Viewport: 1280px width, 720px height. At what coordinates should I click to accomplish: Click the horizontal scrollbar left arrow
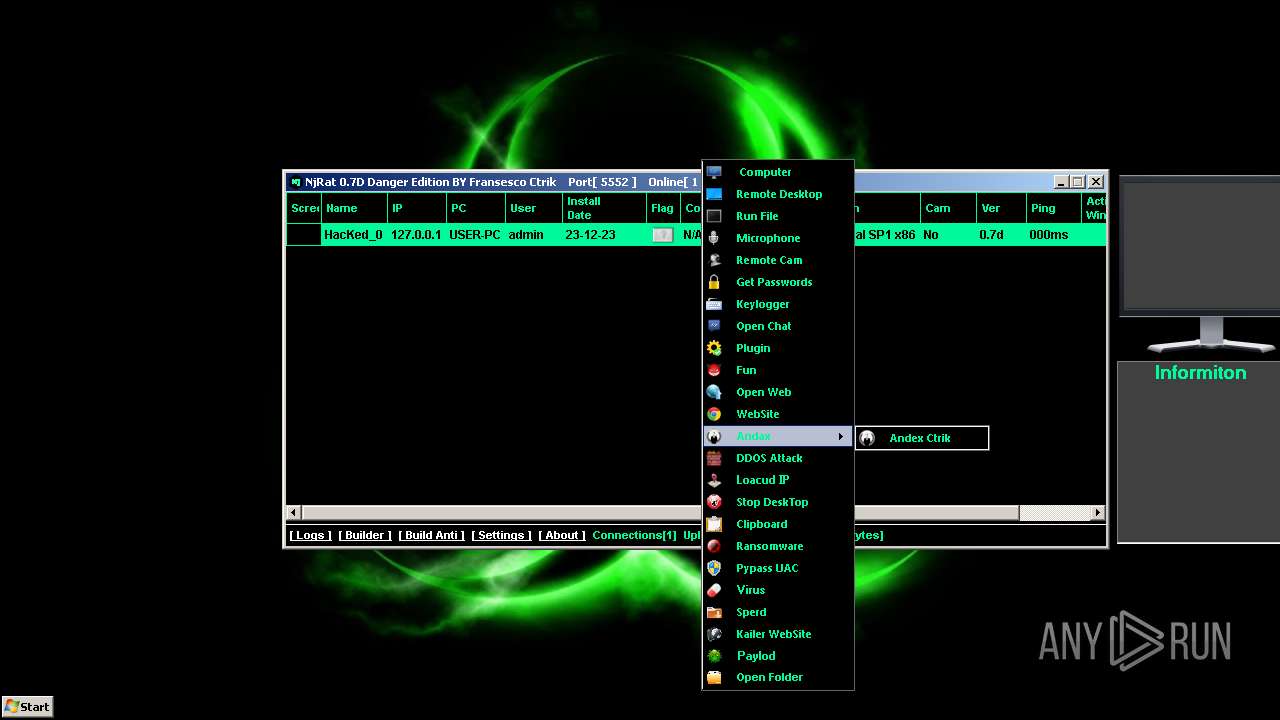(x=294, y=512)
